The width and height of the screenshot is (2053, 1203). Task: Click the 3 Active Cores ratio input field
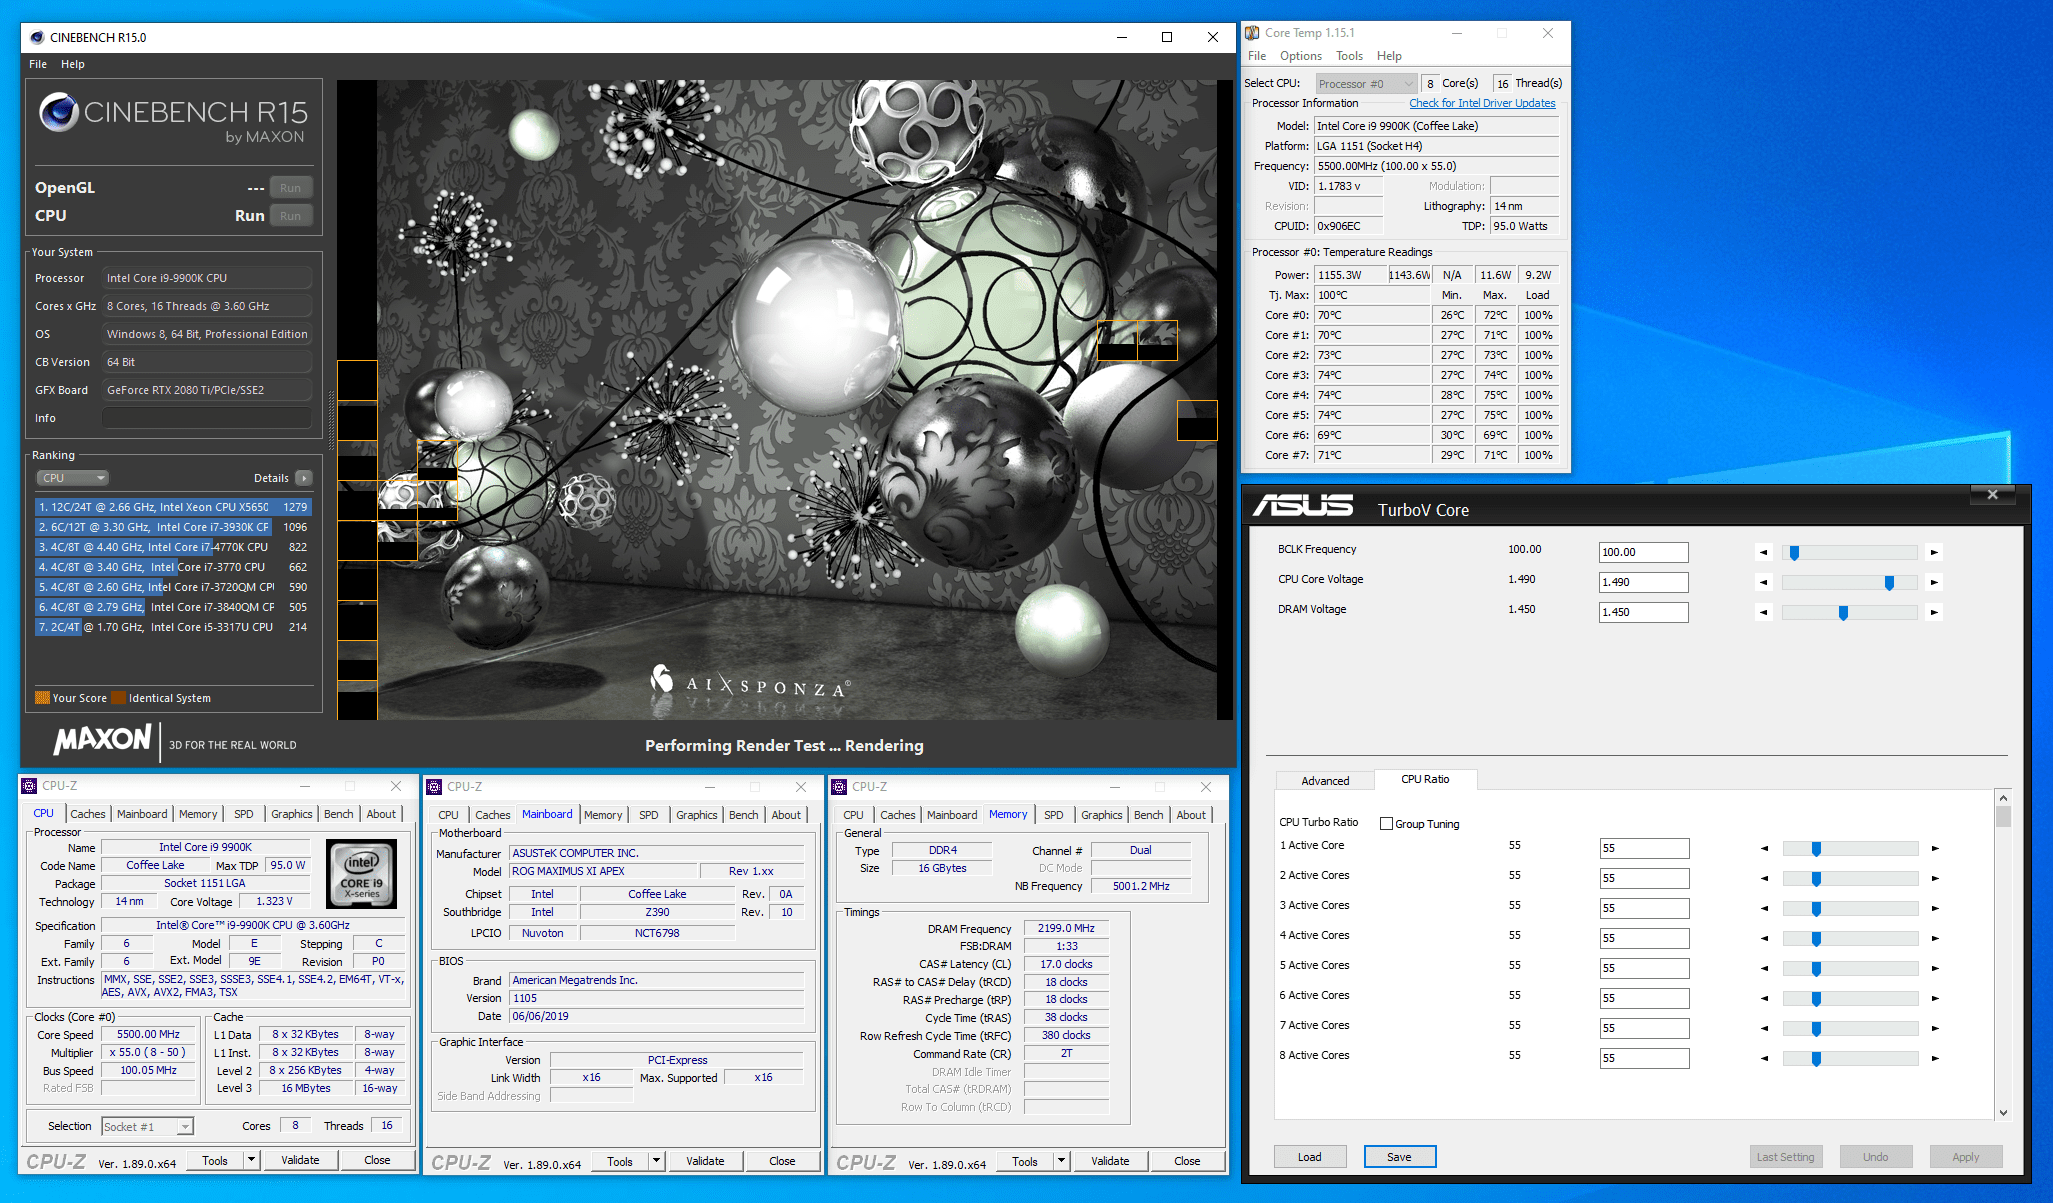tap(1645, 908)
